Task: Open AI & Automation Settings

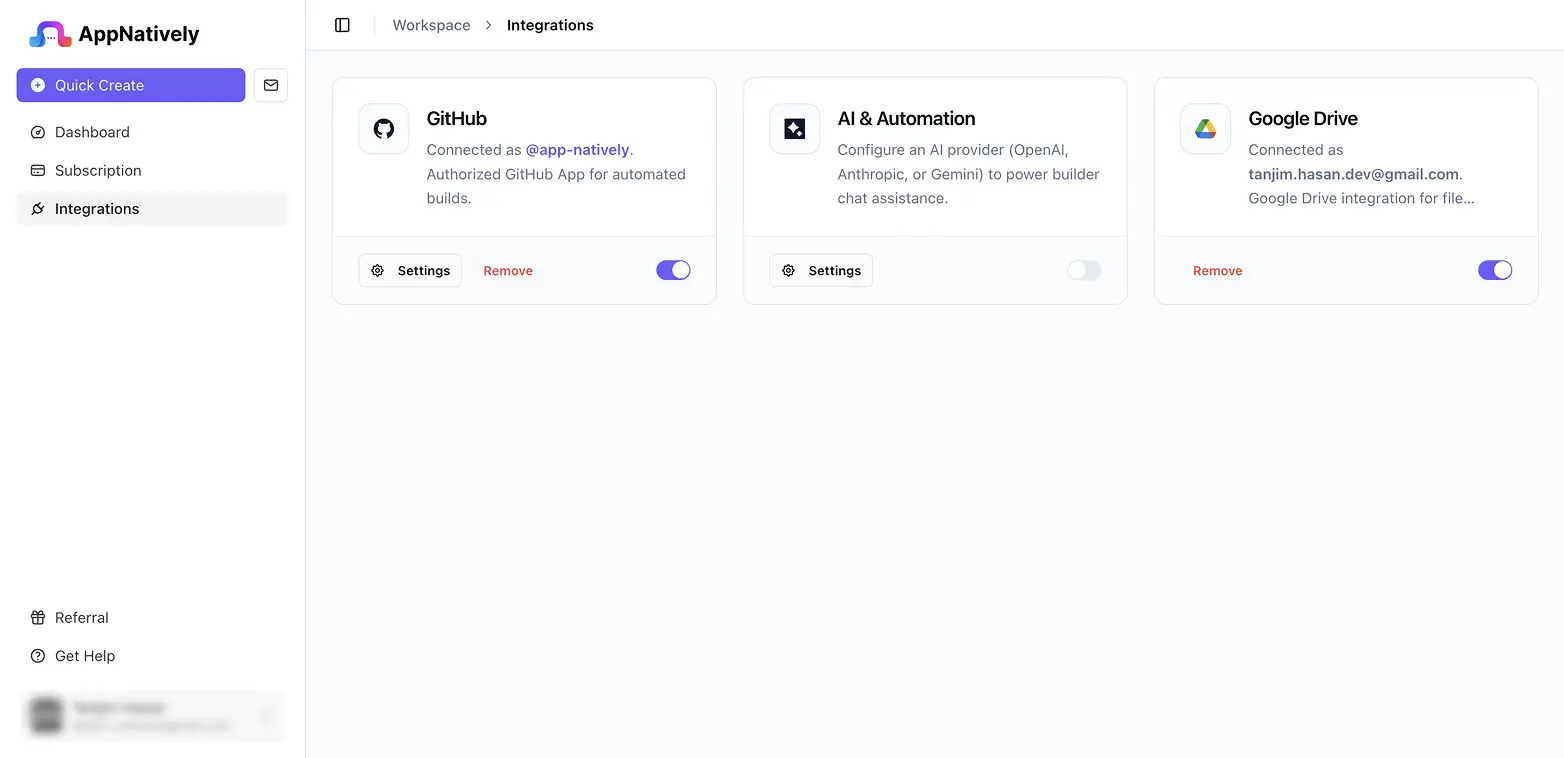Action: coord(821,270)
